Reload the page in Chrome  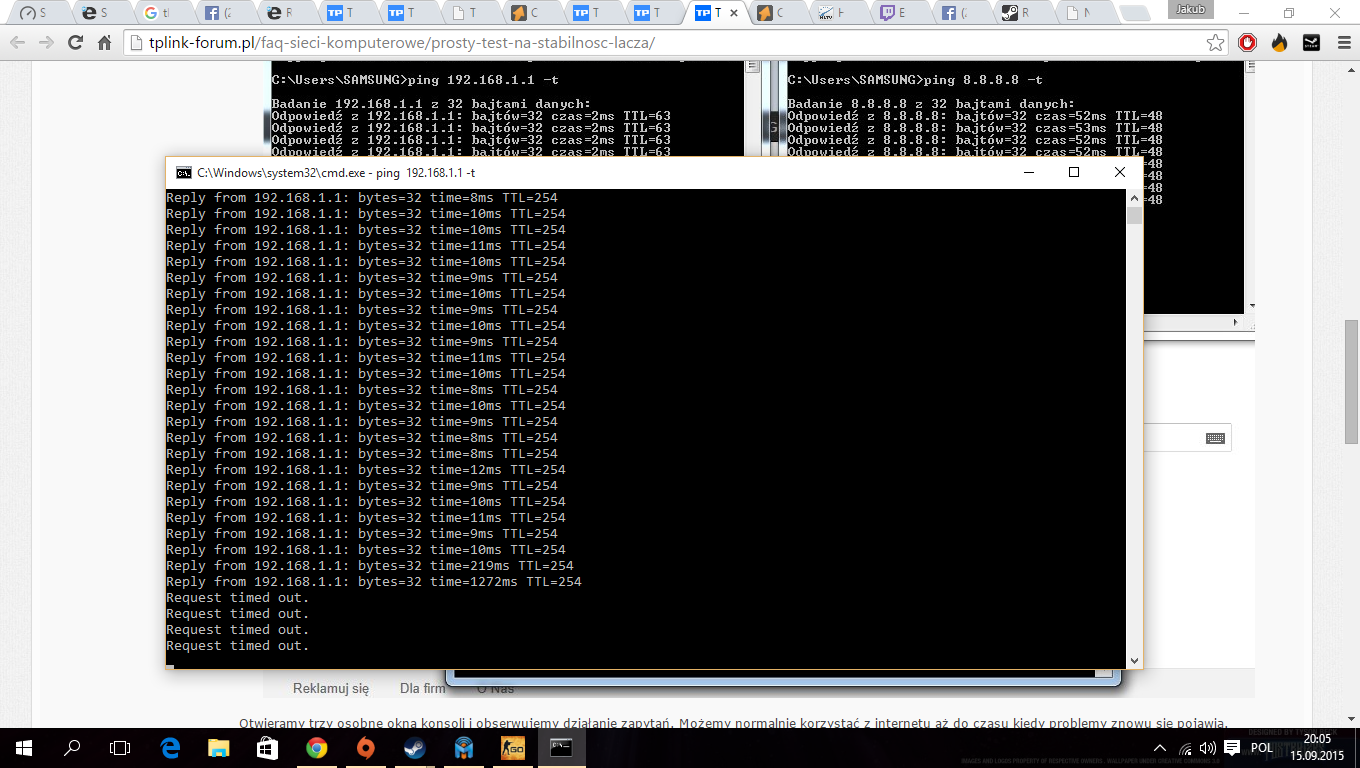click(75, 43)
